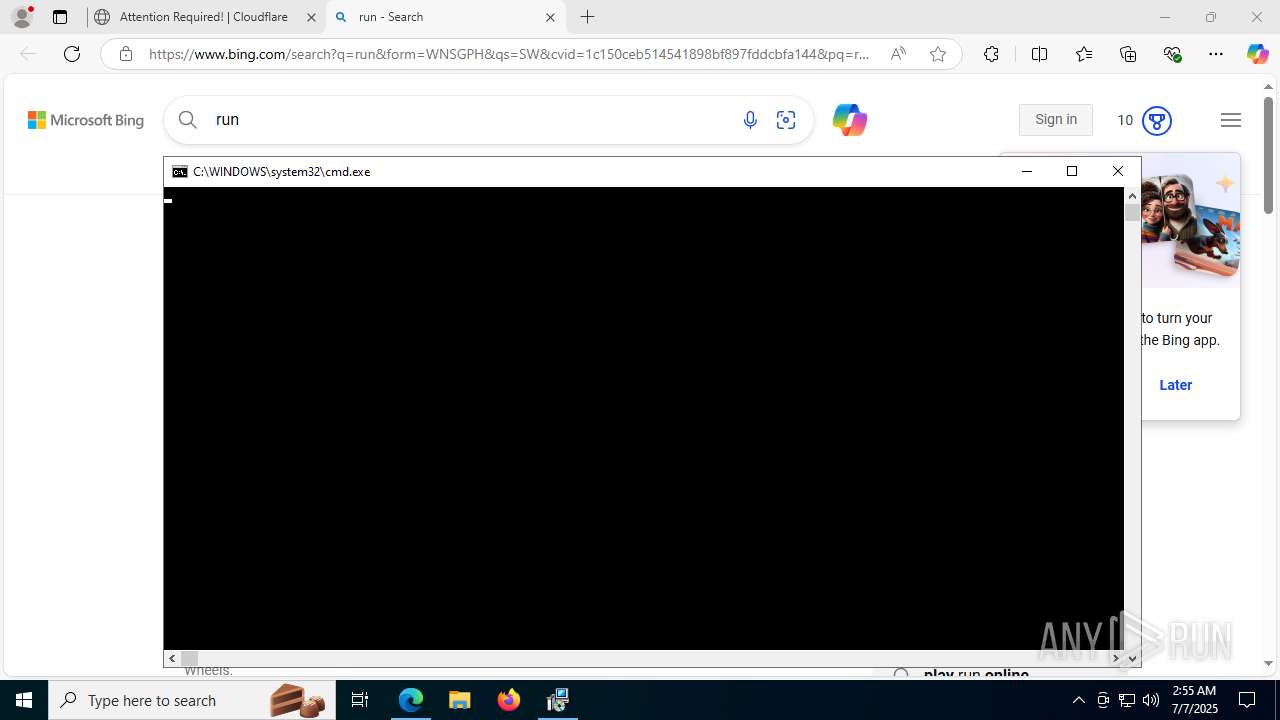Add this page to favorites star
Screen dimensions: 1280x720
[938, 54]
